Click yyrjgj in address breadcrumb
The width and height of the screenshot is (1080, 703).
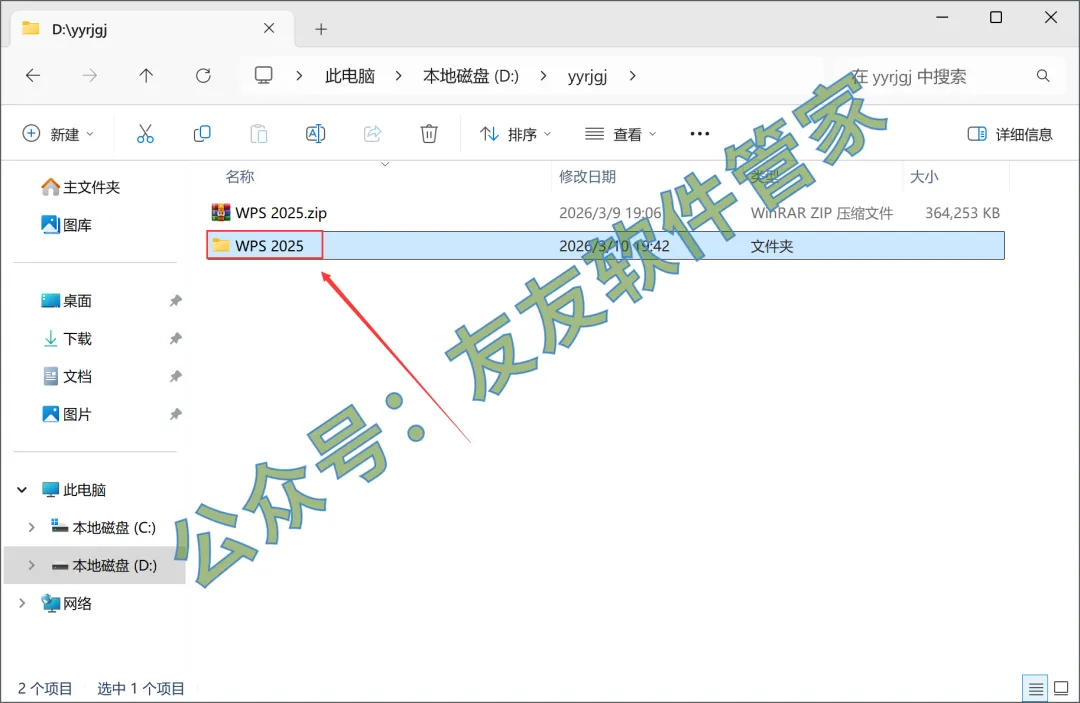pyautogui.click(x=588, y=76)
